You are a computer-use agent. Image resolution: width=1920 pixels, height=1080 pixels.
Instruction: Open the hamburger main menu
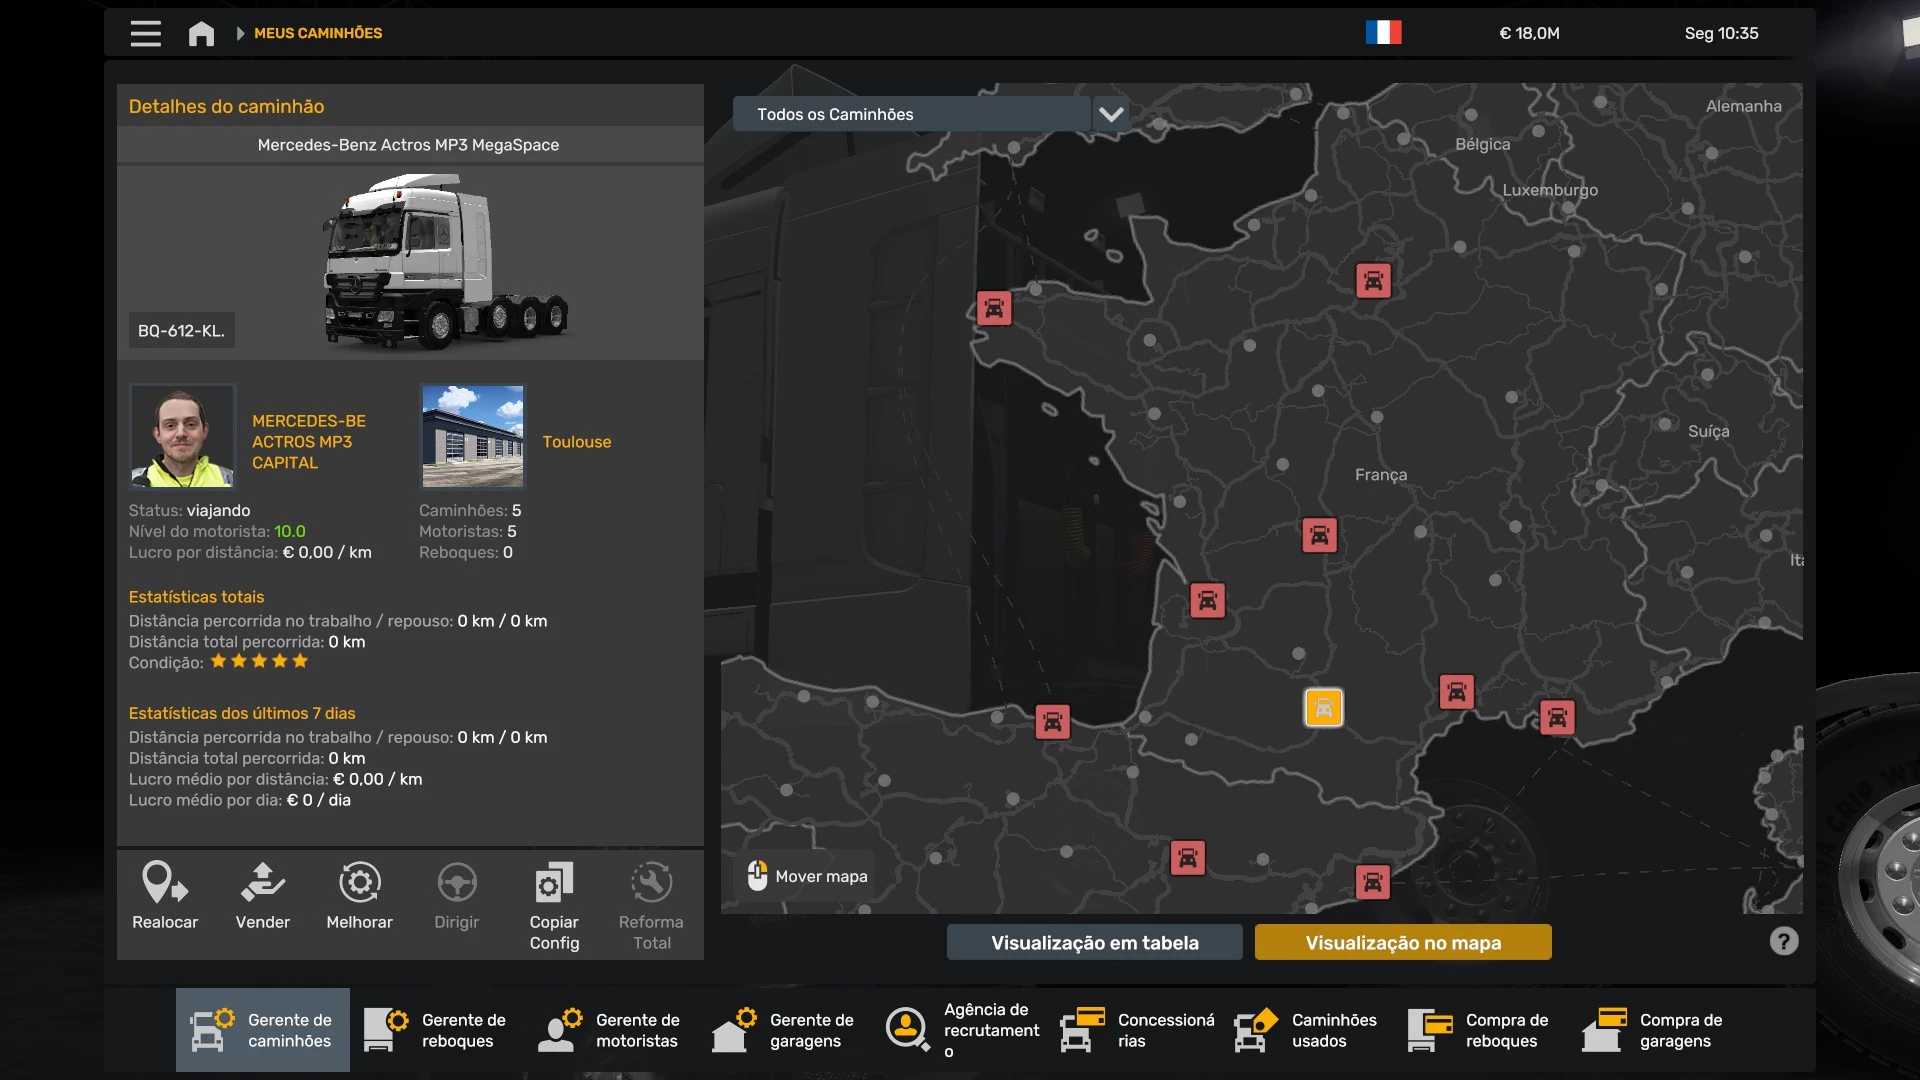pos(145,33)
